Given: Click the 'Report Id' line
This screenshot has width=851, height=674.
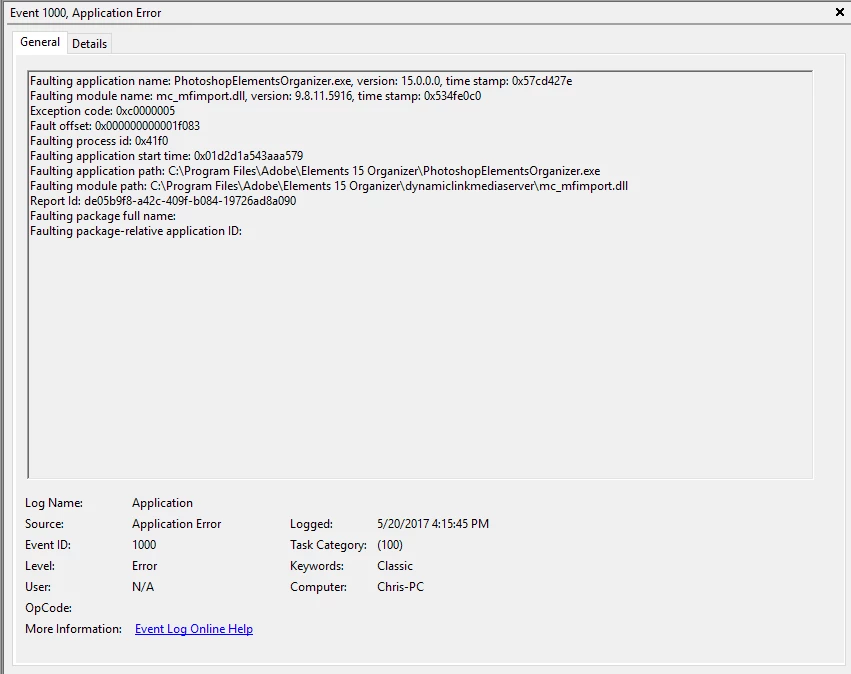Looking at the screenshot, I should [x=163, y=201].
